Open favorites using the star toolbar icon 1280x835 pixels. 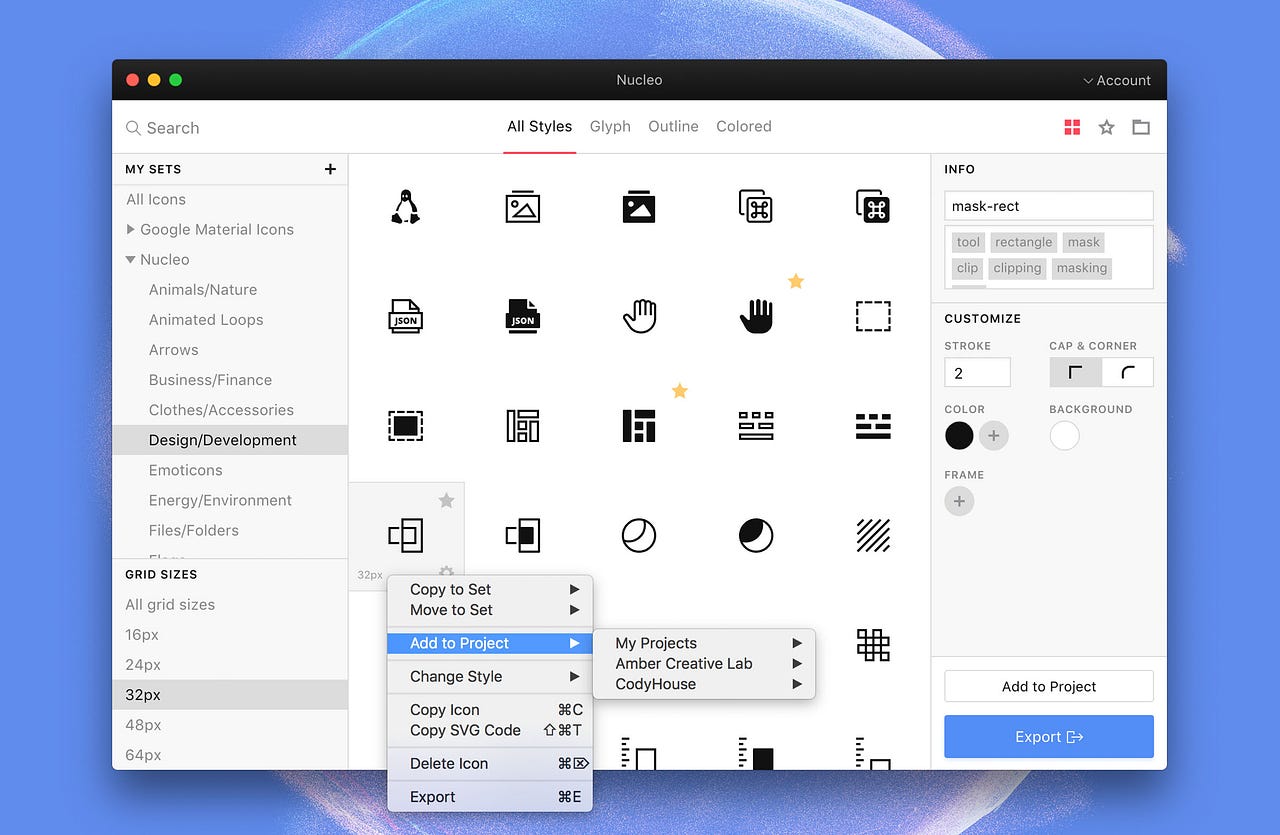tap(1105, 126)
